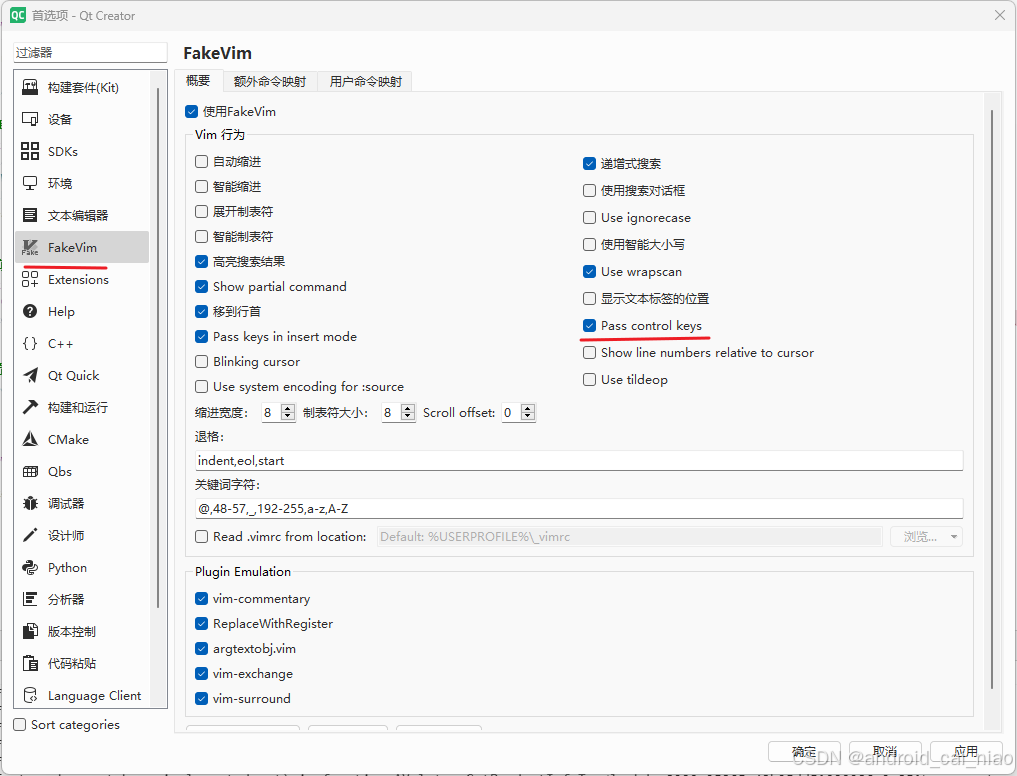Open the Extensions category icon
The image size is (1017, 776).
coord(30,279)
